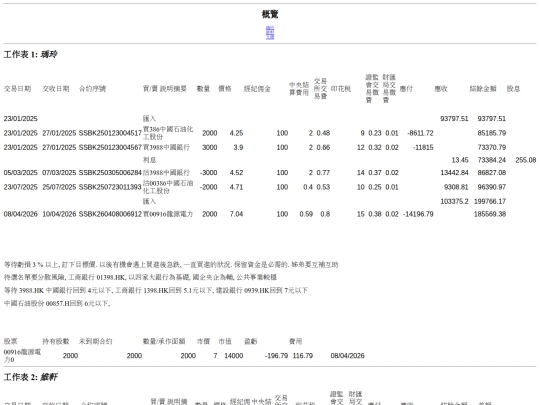Click the 數量/承作面額 holdings header
Screen dimensions: 540x405
click(x=164, y=341)
